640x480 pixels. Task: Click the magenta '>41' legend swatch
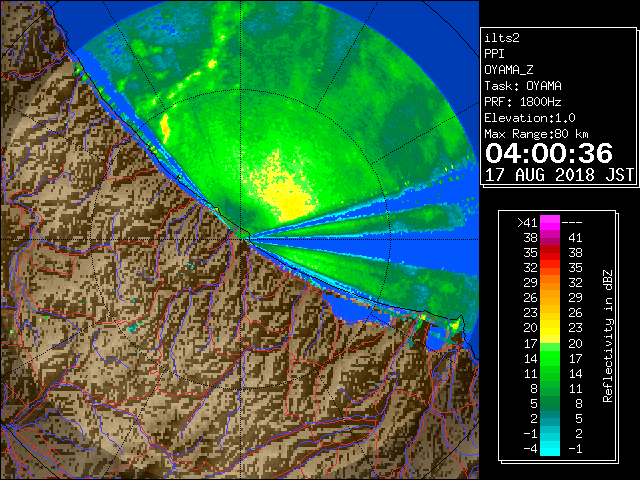pyautogui.click(x=550, y=222)
